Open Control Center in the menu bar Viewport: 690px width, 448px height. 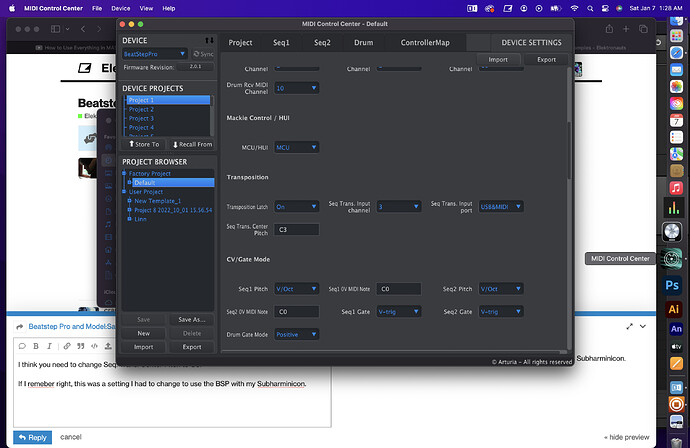[x=605, y=8]
